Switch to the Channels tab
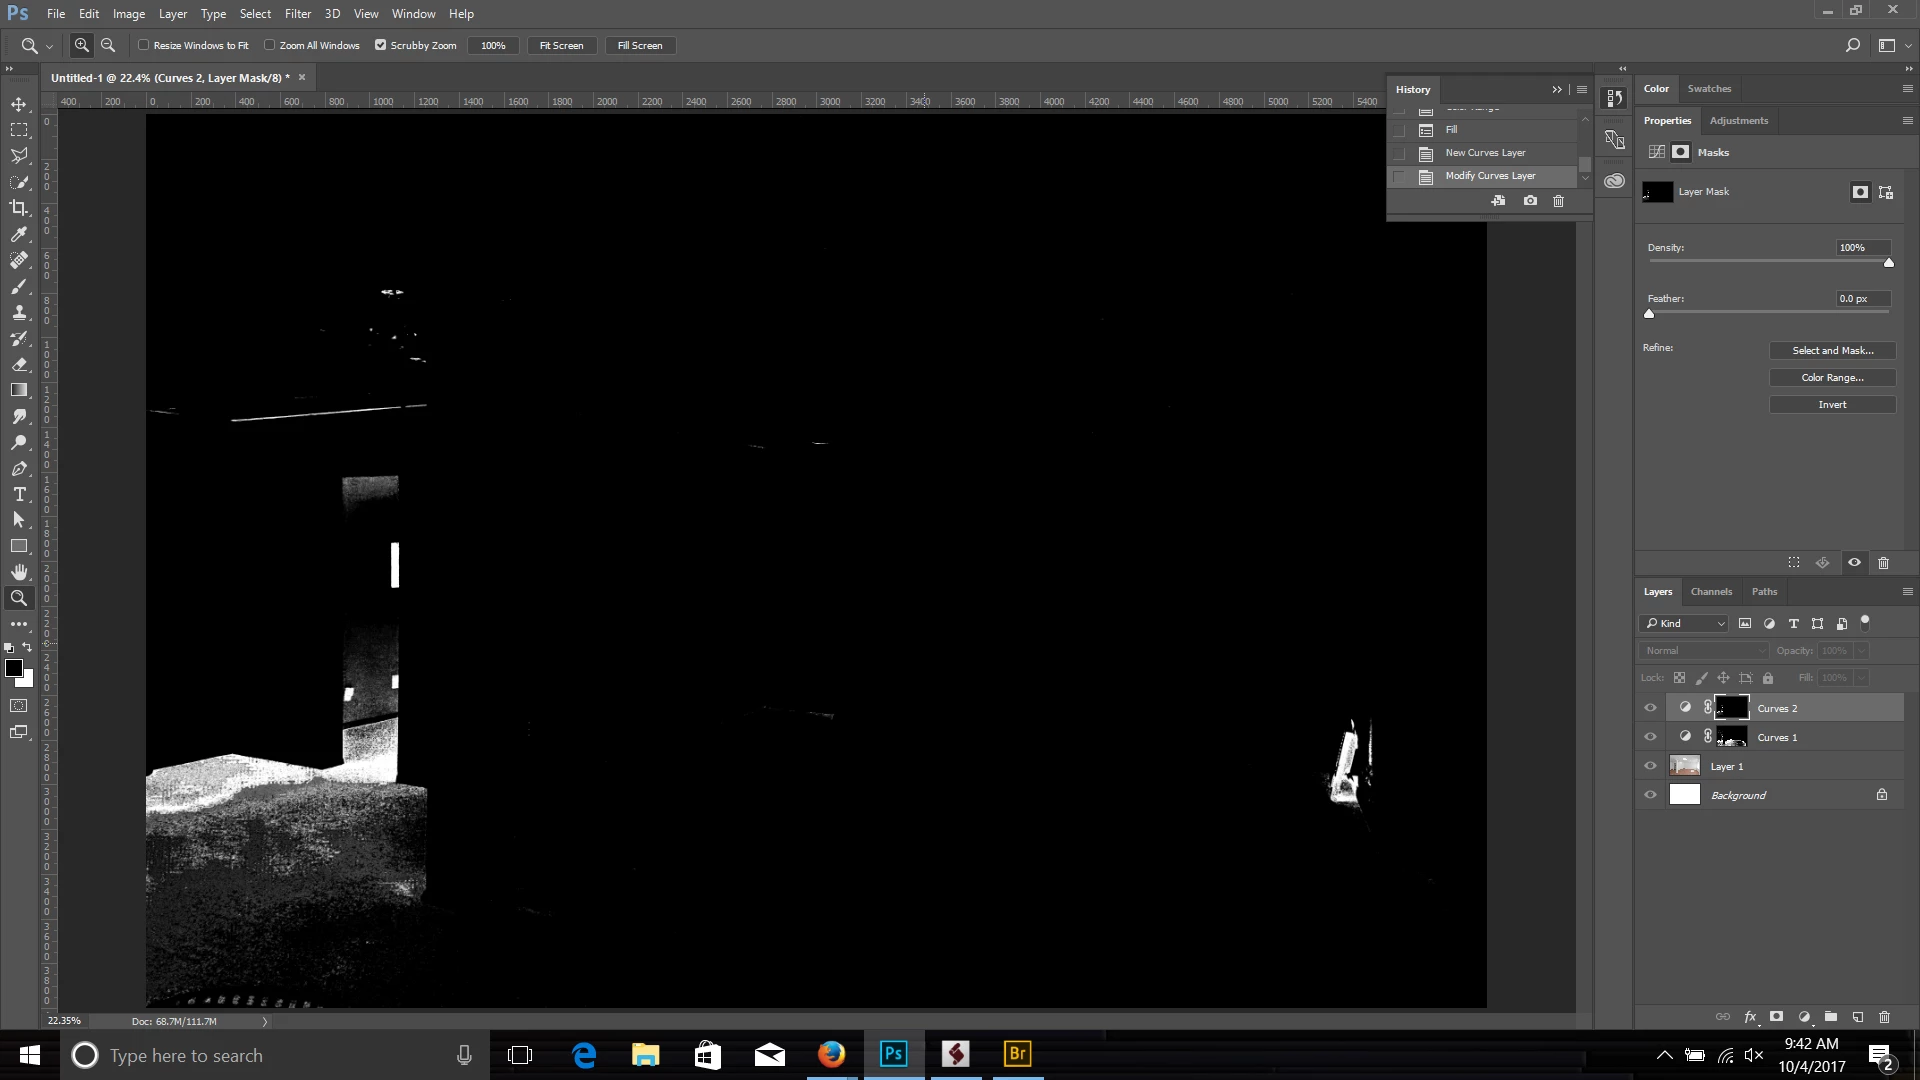 pos(1711,592)
